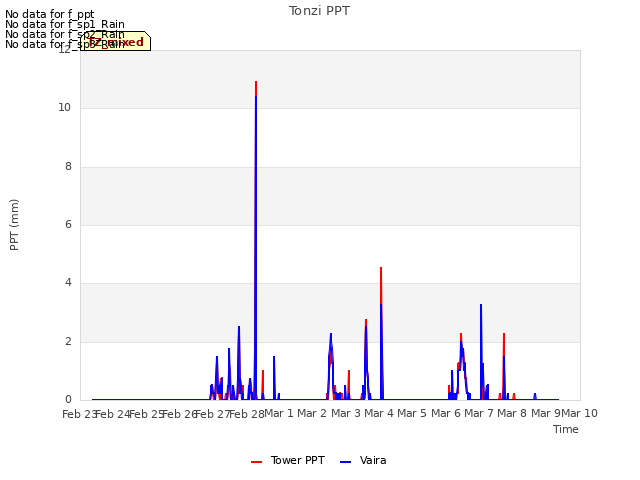Image resolution: width=640 pixels, height=480 pixels.
Task: Click the y-axis value 4
Action: pos(68,282)
